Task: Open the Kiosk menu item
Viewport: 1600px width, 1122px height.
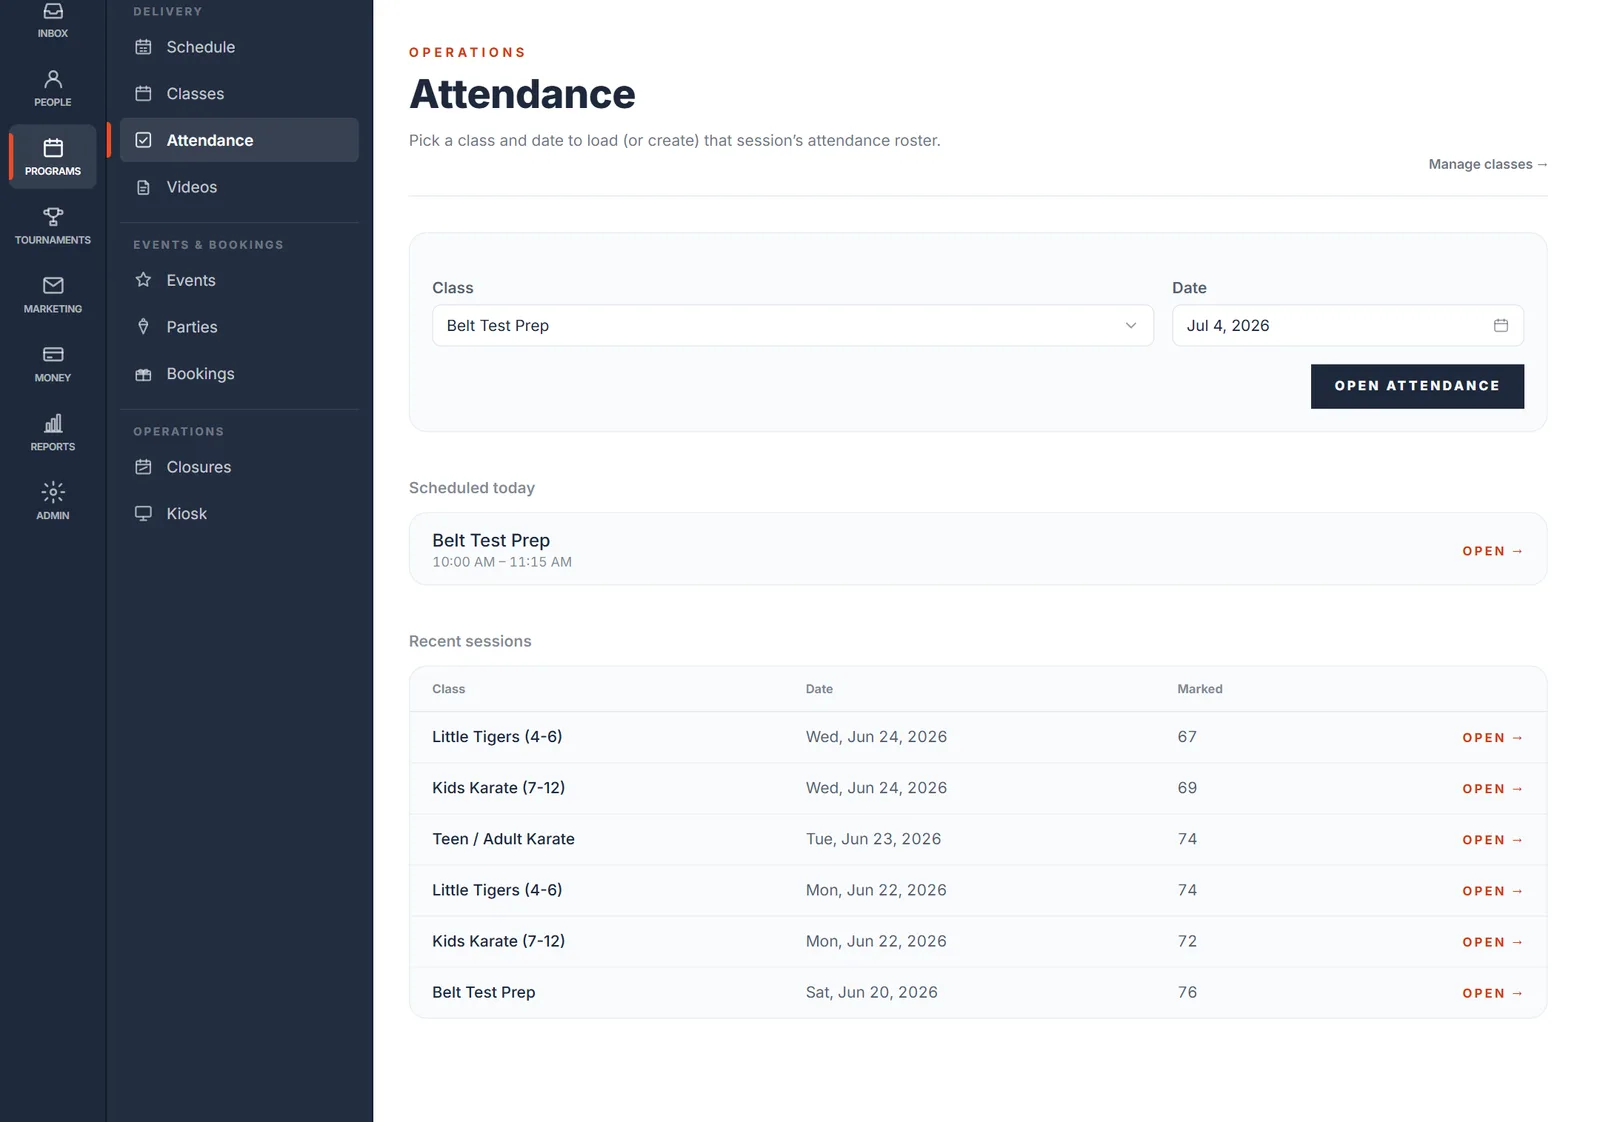Action: 239,514
